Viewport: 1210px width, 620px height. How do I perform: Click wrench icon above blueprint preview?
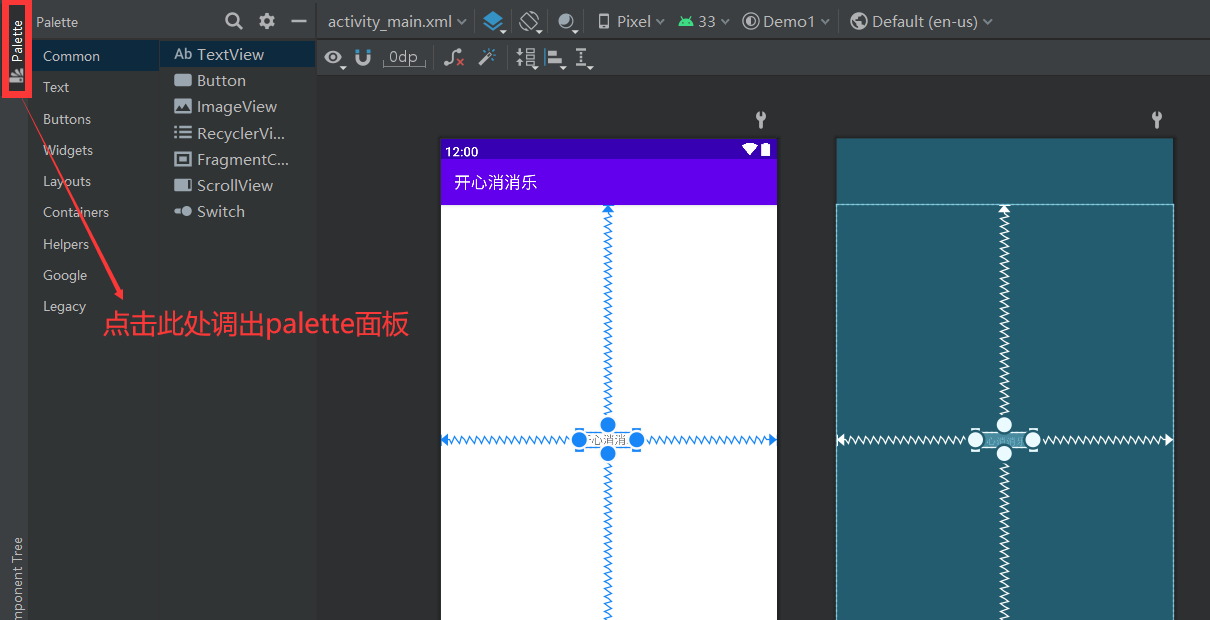[x=1157, y=121]
